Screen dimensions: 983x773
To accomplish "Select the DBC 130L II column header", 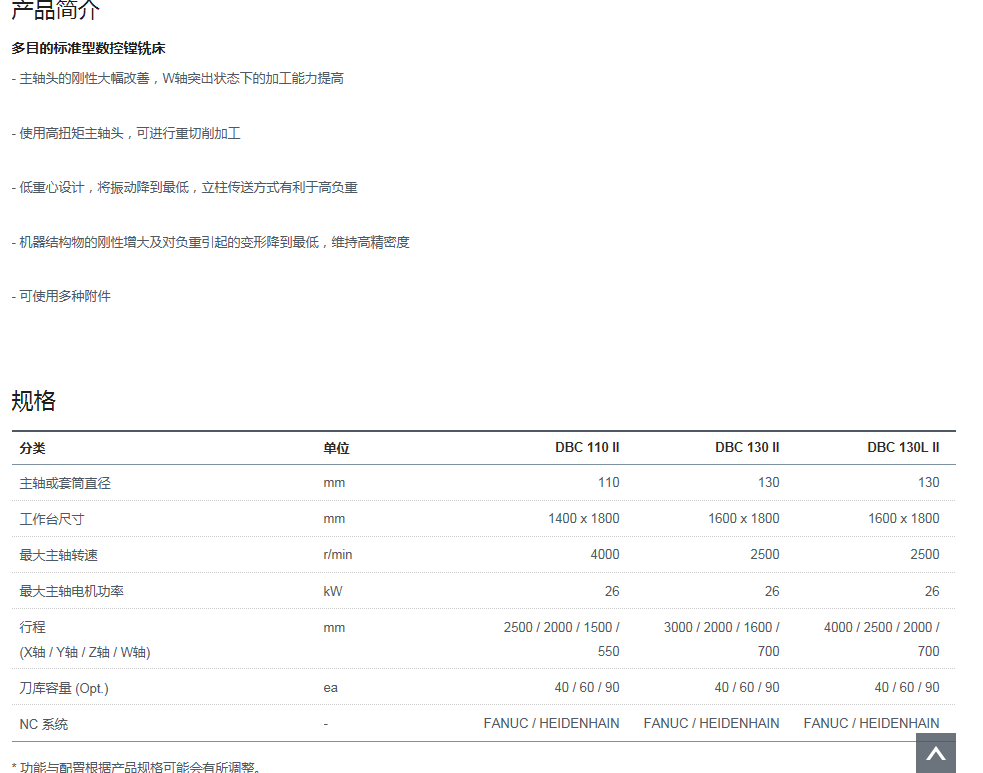I will [x=903, y=448].
